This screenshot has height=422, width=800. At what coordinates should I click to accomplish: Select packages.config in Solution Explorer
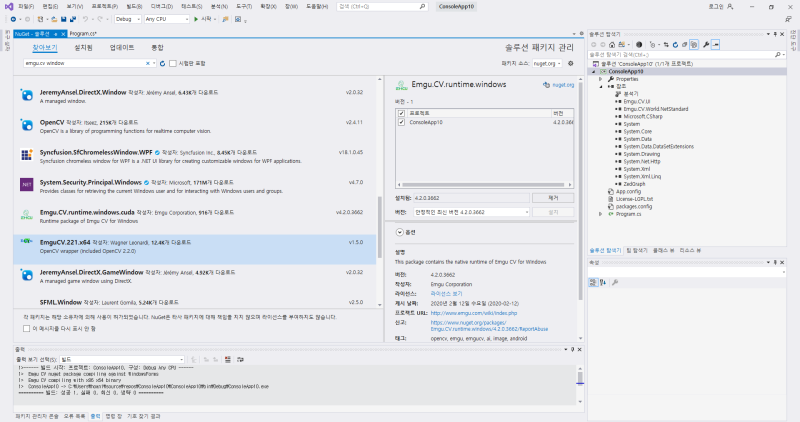pyautogui.click(x=634, y=207)
